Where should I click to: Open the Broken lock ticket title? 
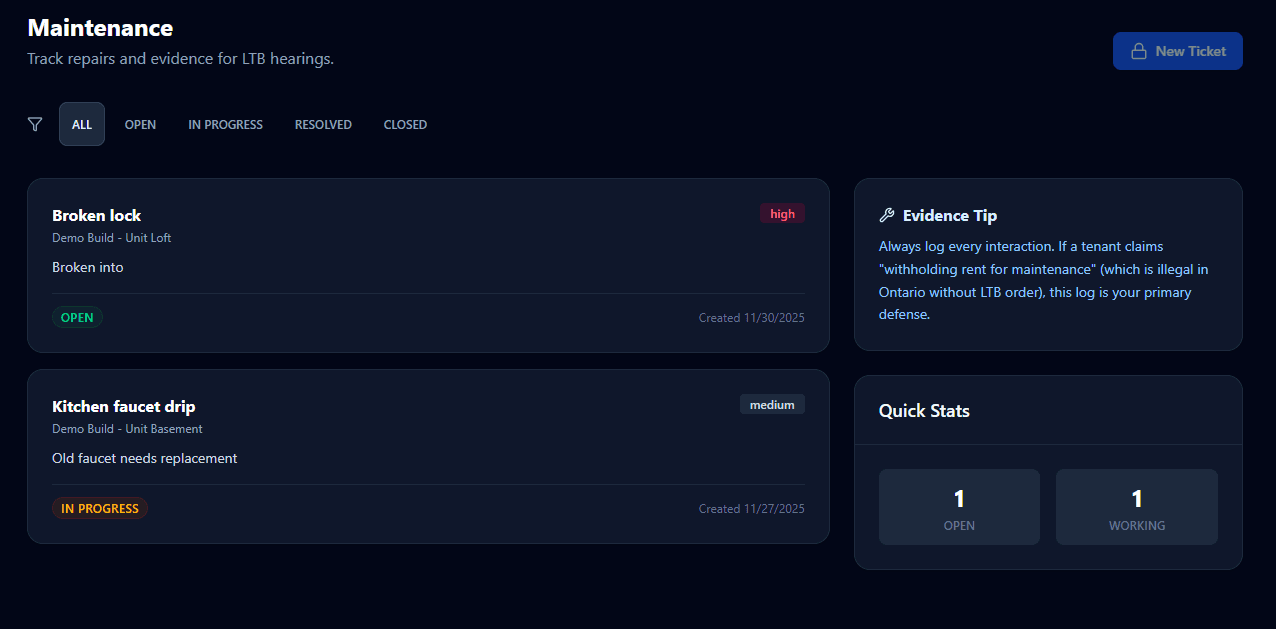point(97,215)
